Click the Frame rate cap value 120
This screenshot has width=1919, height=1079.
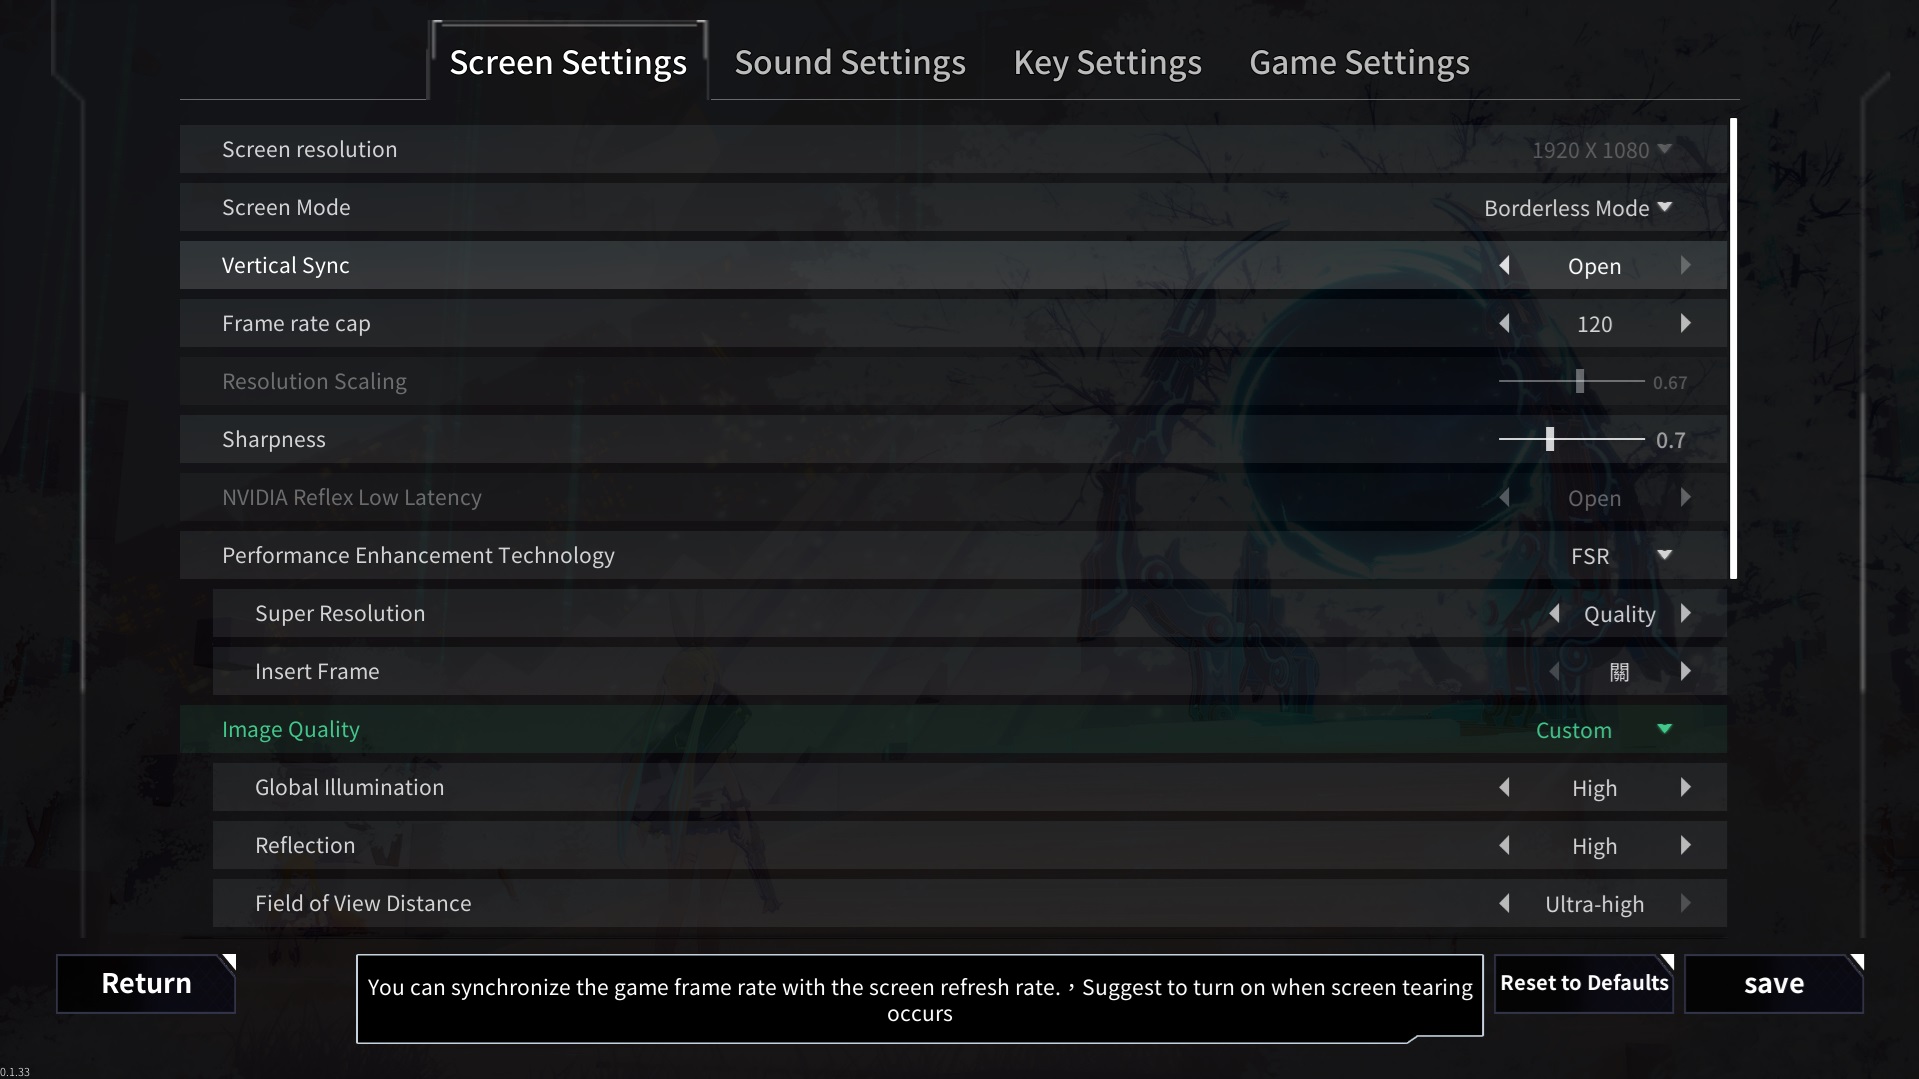pyautogui.click(x=1594, y=324)
